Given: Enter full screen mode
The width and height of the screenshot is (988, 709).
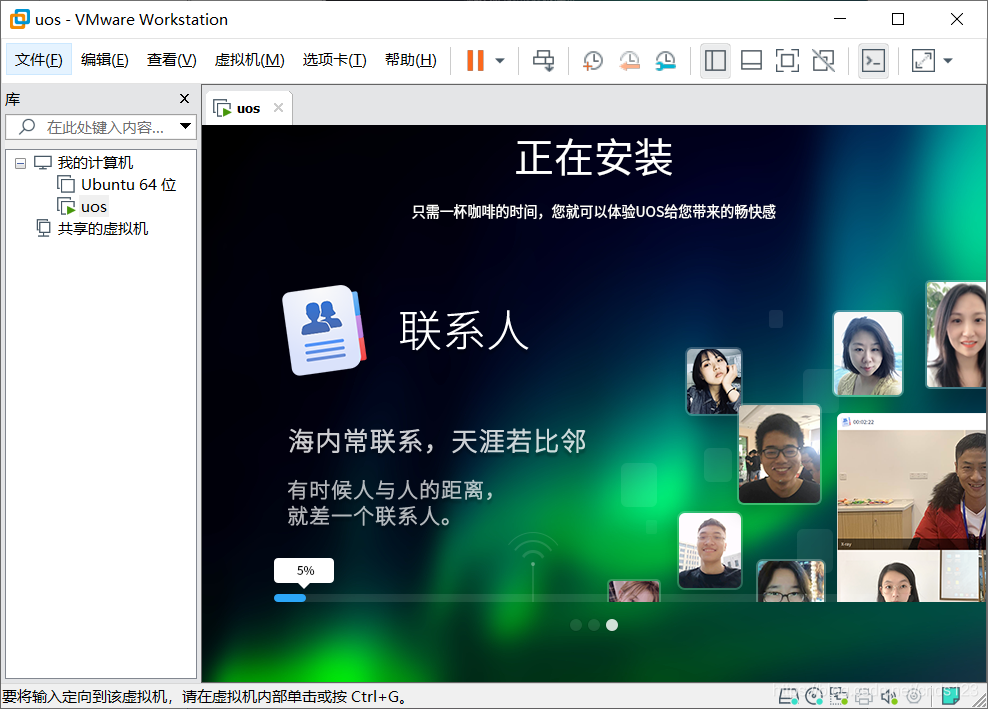Looking at the screenshot, I should click(787, 61).
